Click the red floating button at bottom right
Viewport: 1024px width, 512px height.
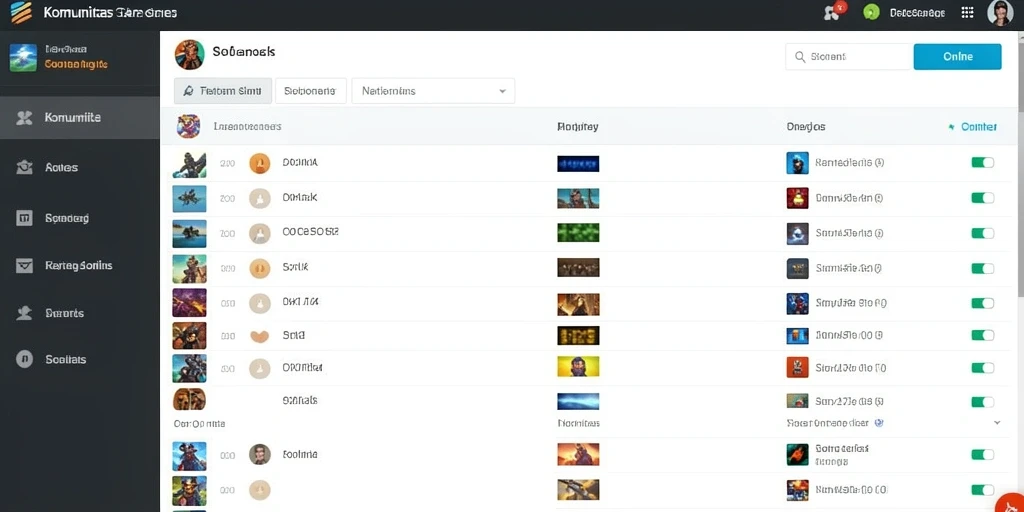pos(1011,503)
